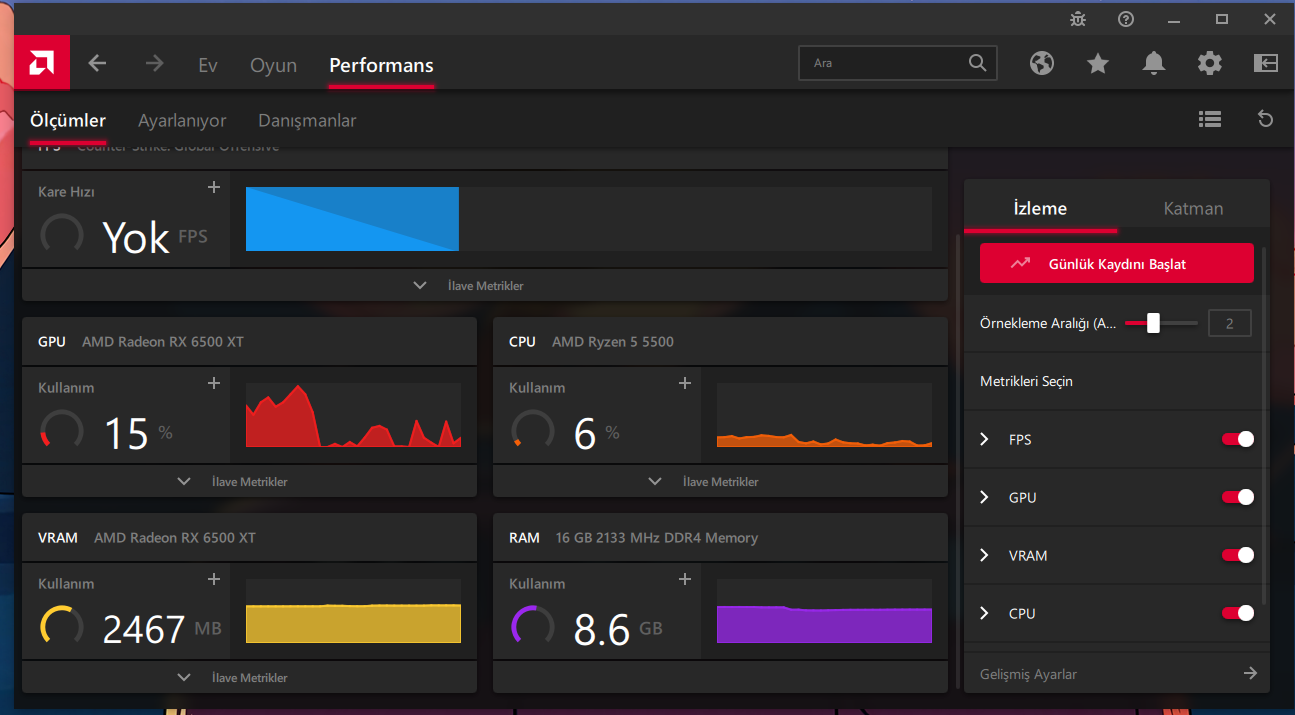Screen dimensions: 1295x715
Task: Click the search magnifier icon
Action: pyautogui.click(x=977, y=63)
